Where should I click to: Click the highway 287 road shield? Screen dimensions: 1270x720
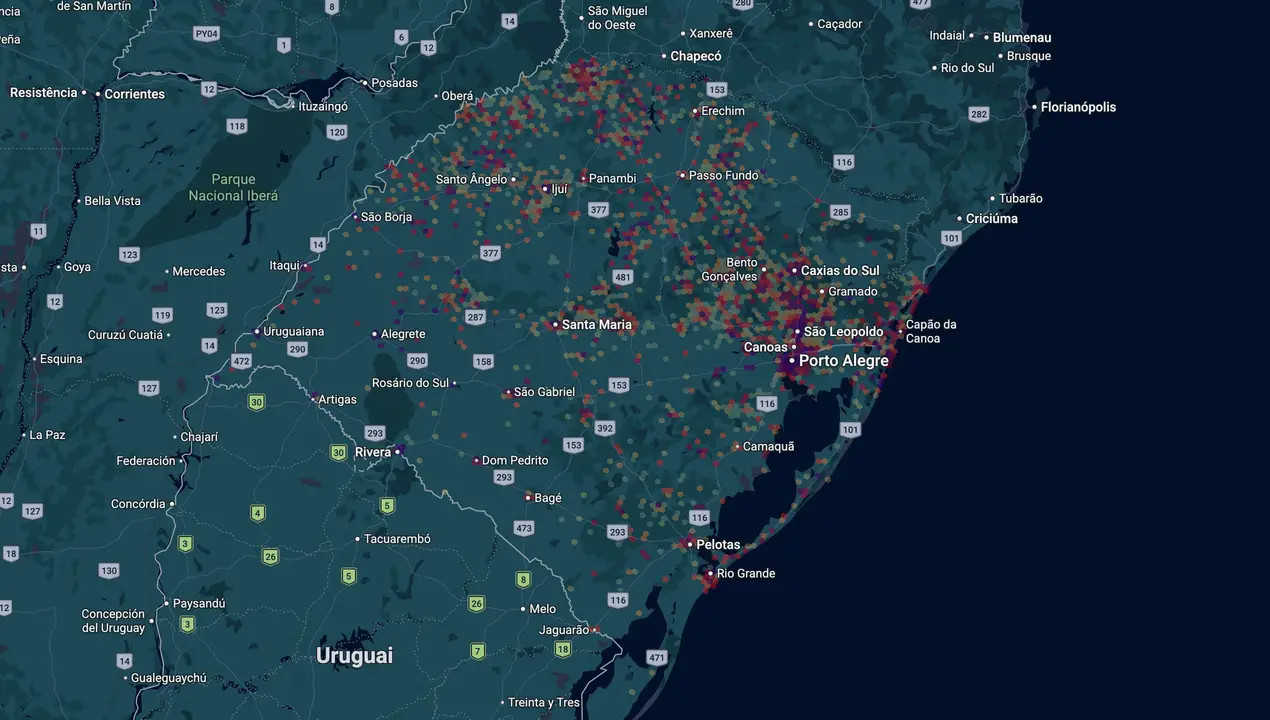(x=475, y=317)
